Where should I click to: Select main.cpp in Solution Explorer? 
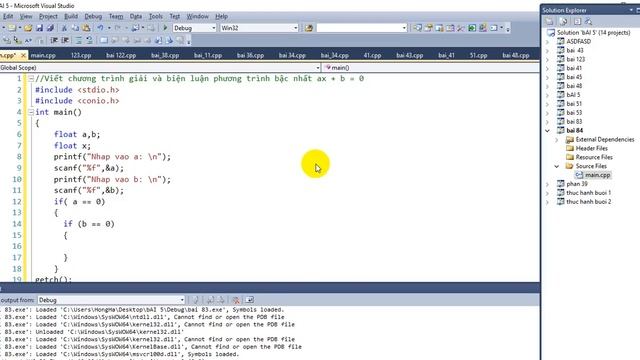(598, 175)
